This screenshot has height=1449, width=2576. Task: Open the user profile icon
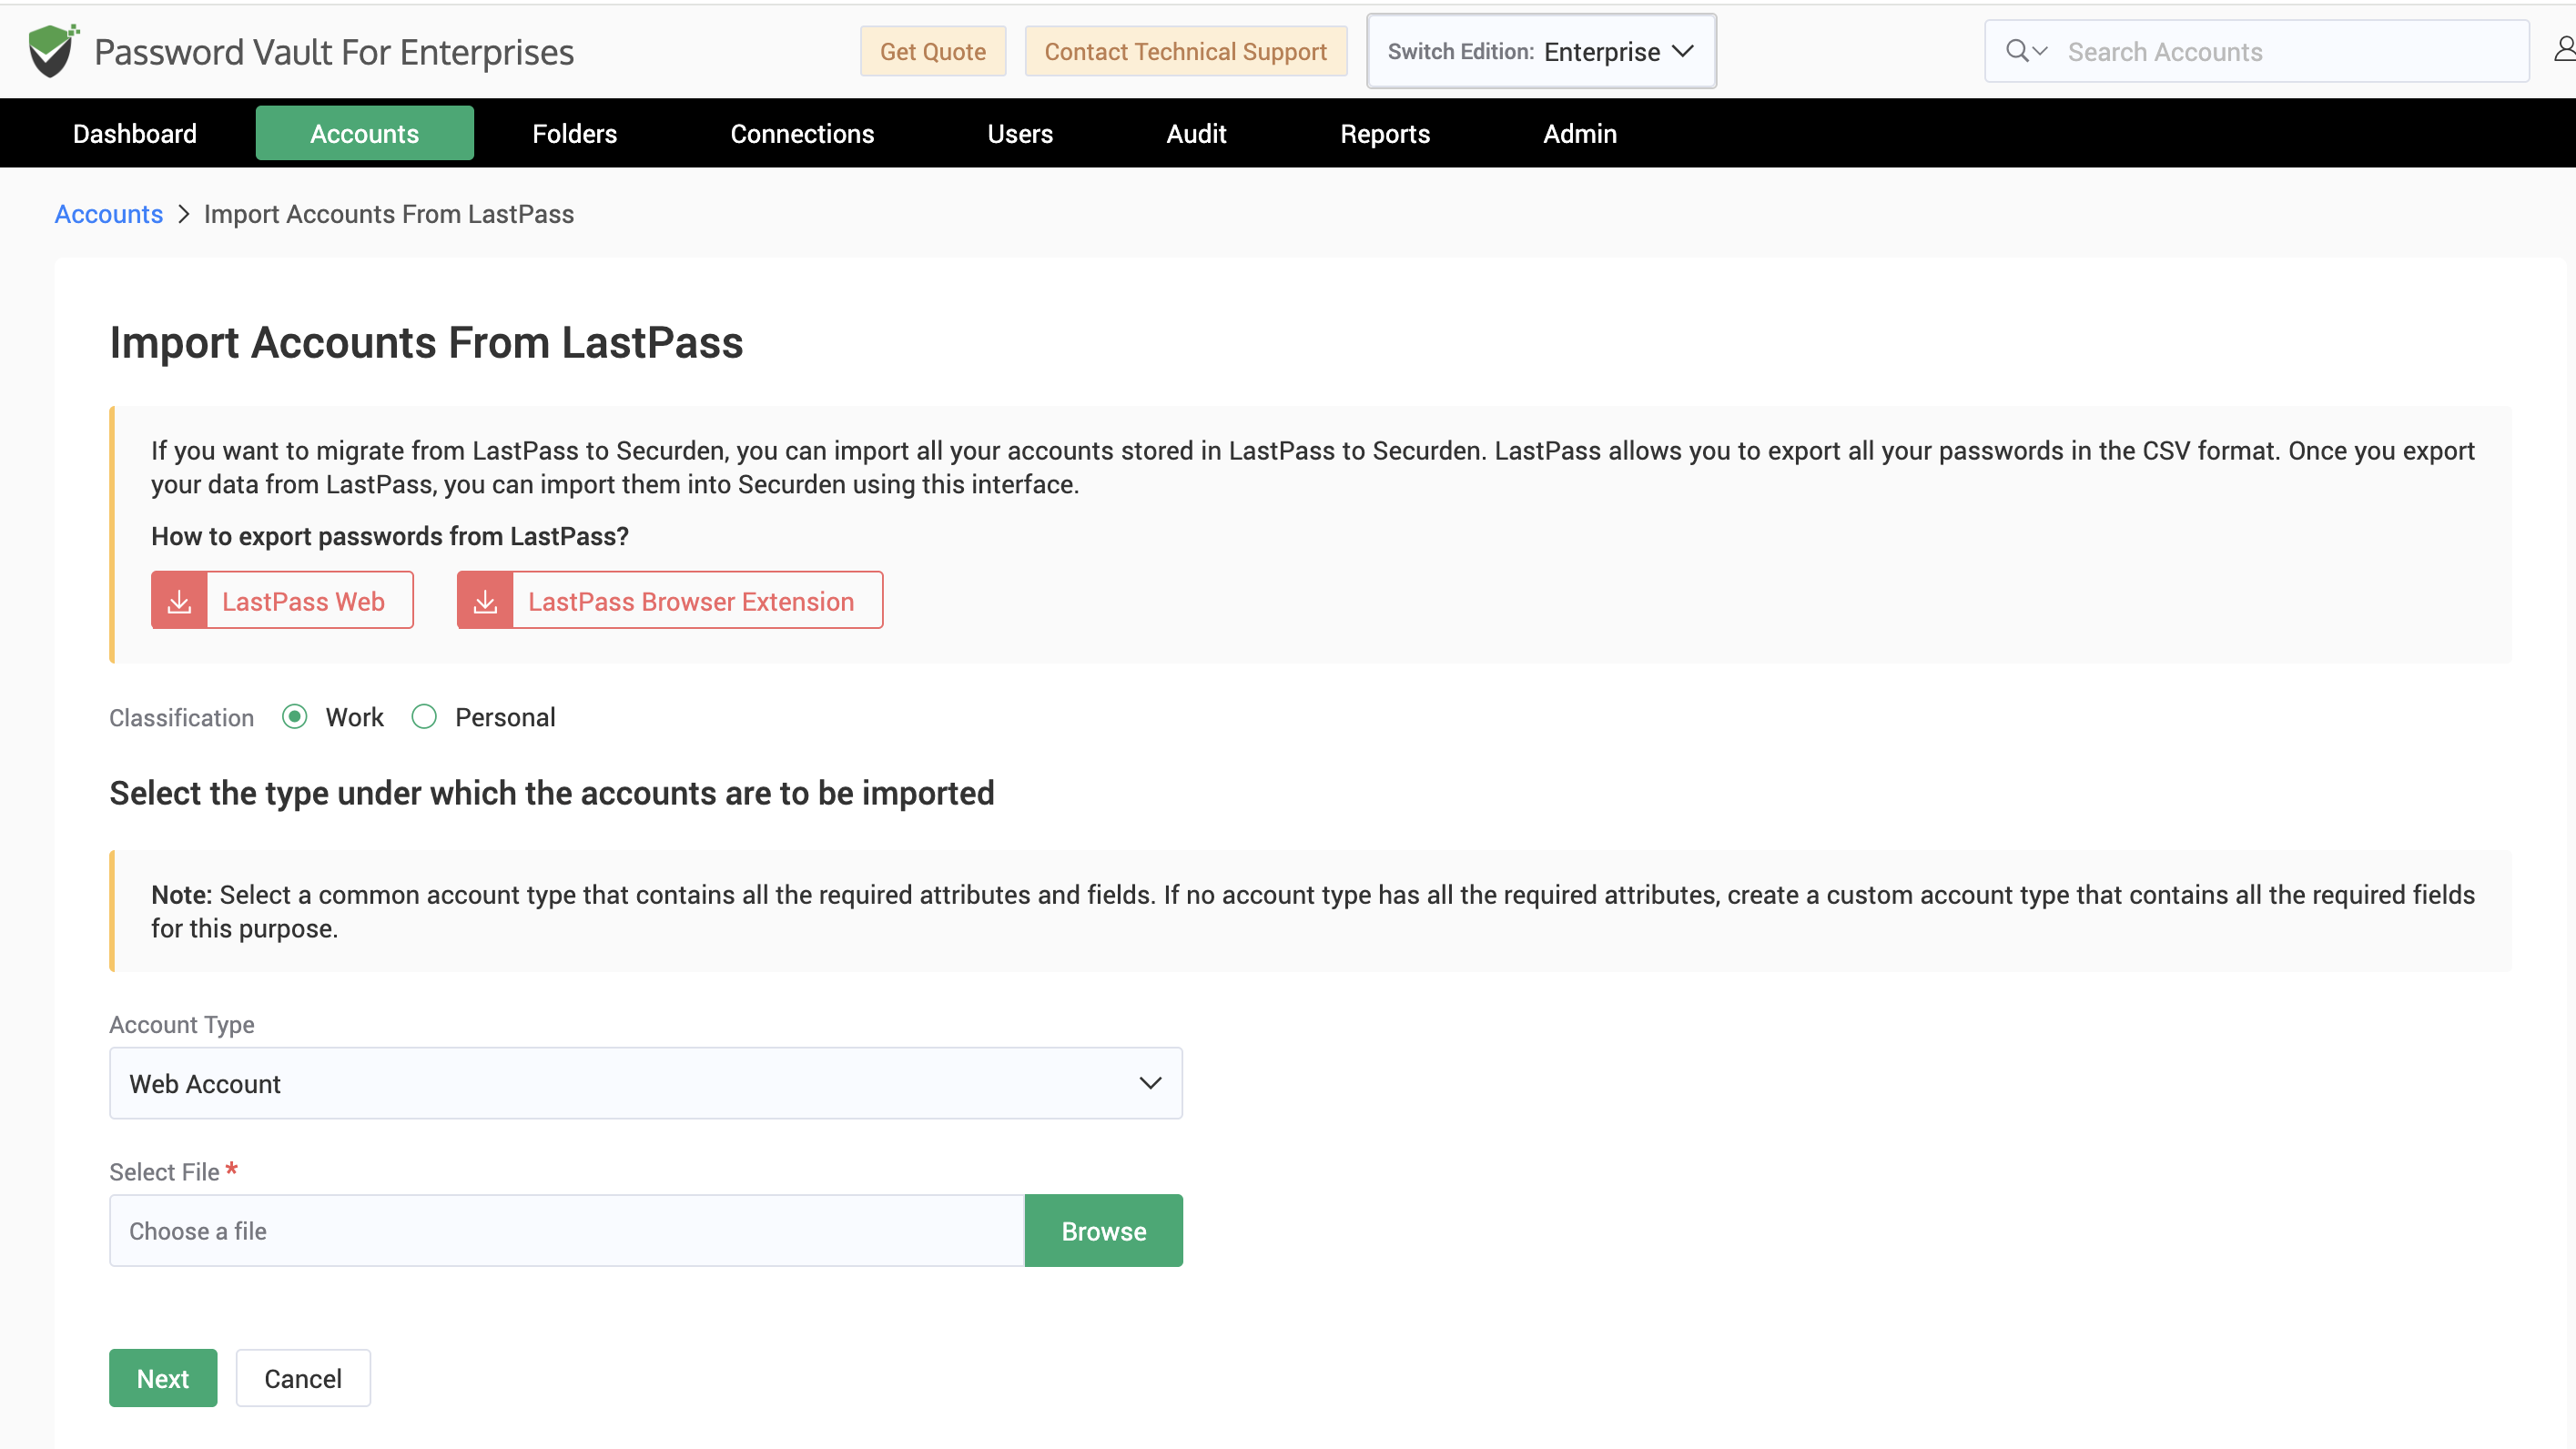[x=2564, y=49]
